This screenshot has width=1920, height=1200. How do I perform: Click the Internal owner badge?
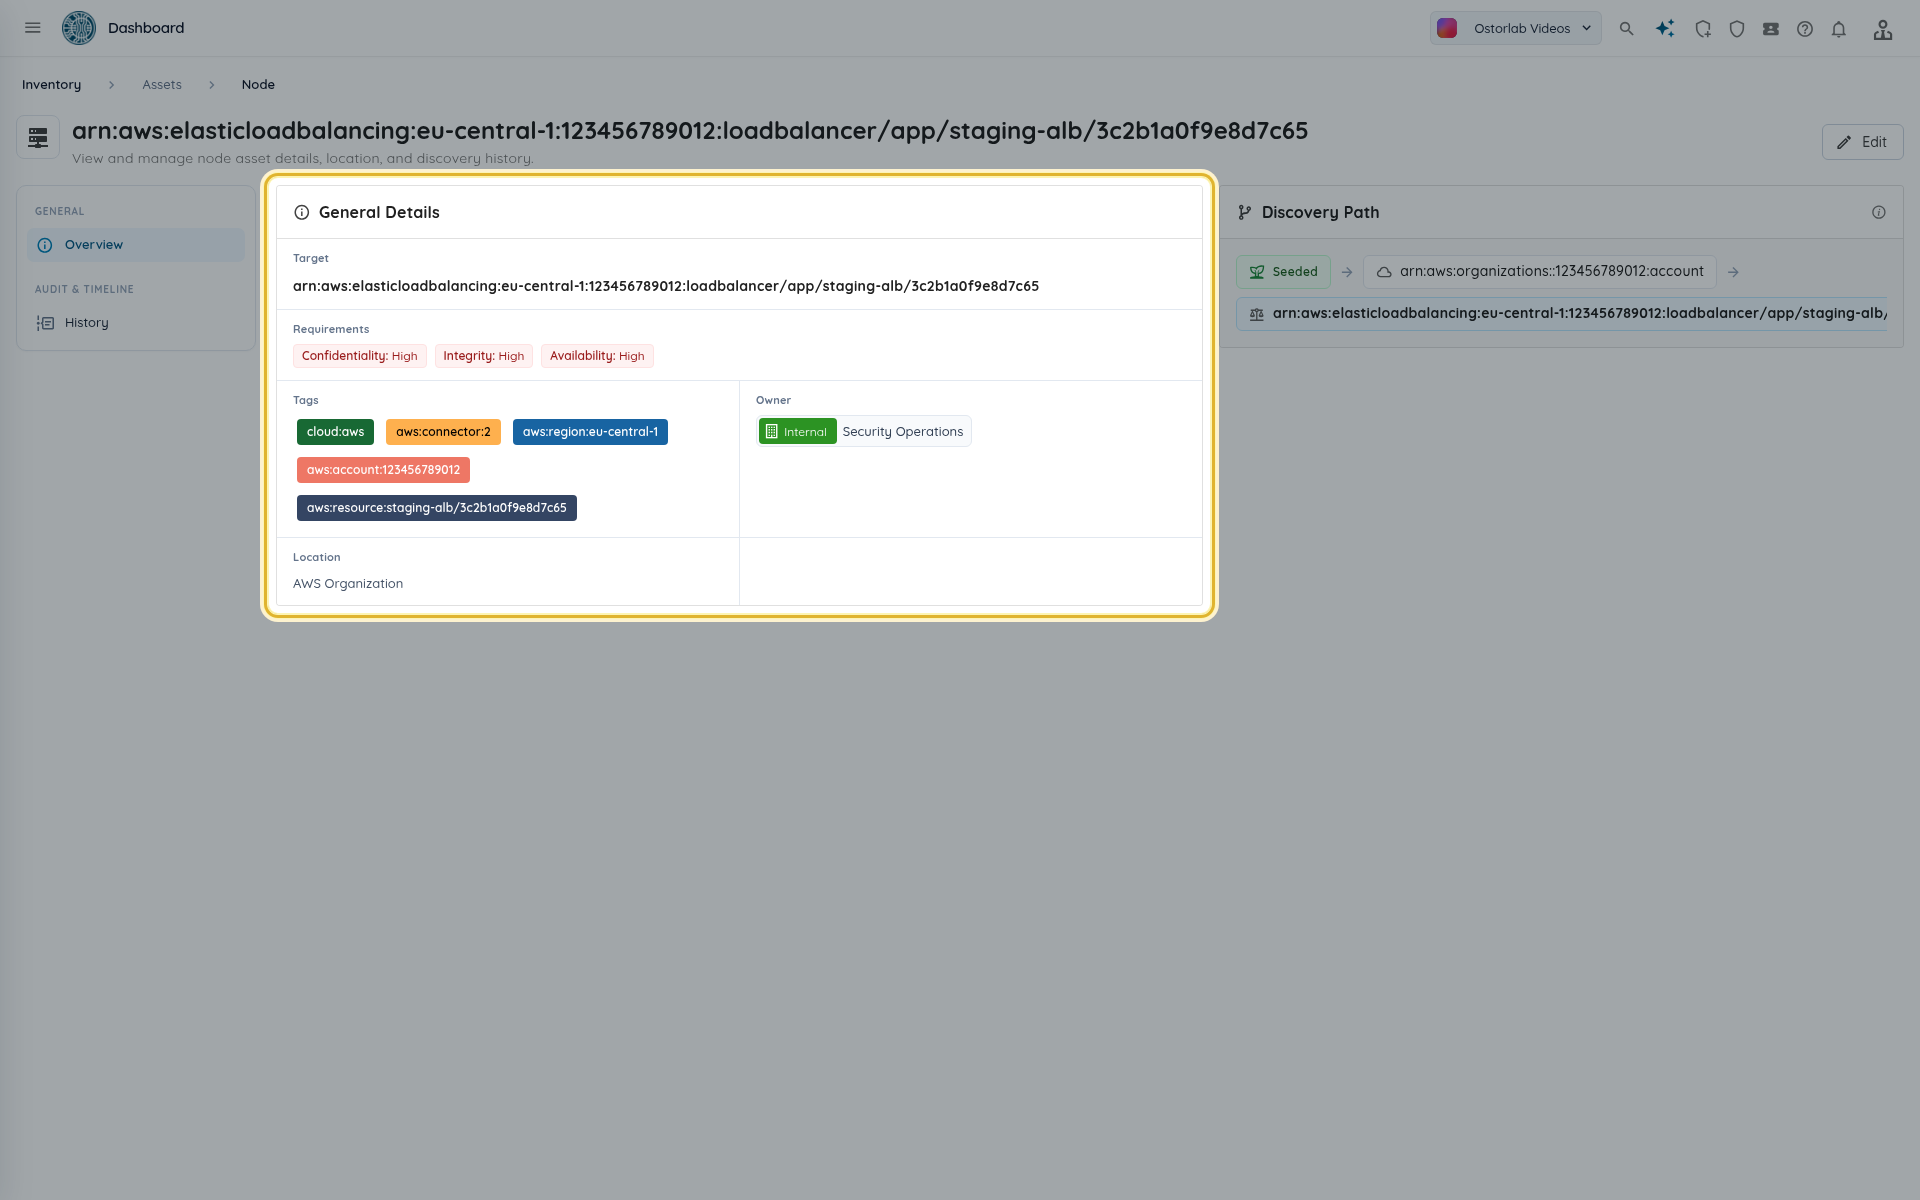point(797,432)
